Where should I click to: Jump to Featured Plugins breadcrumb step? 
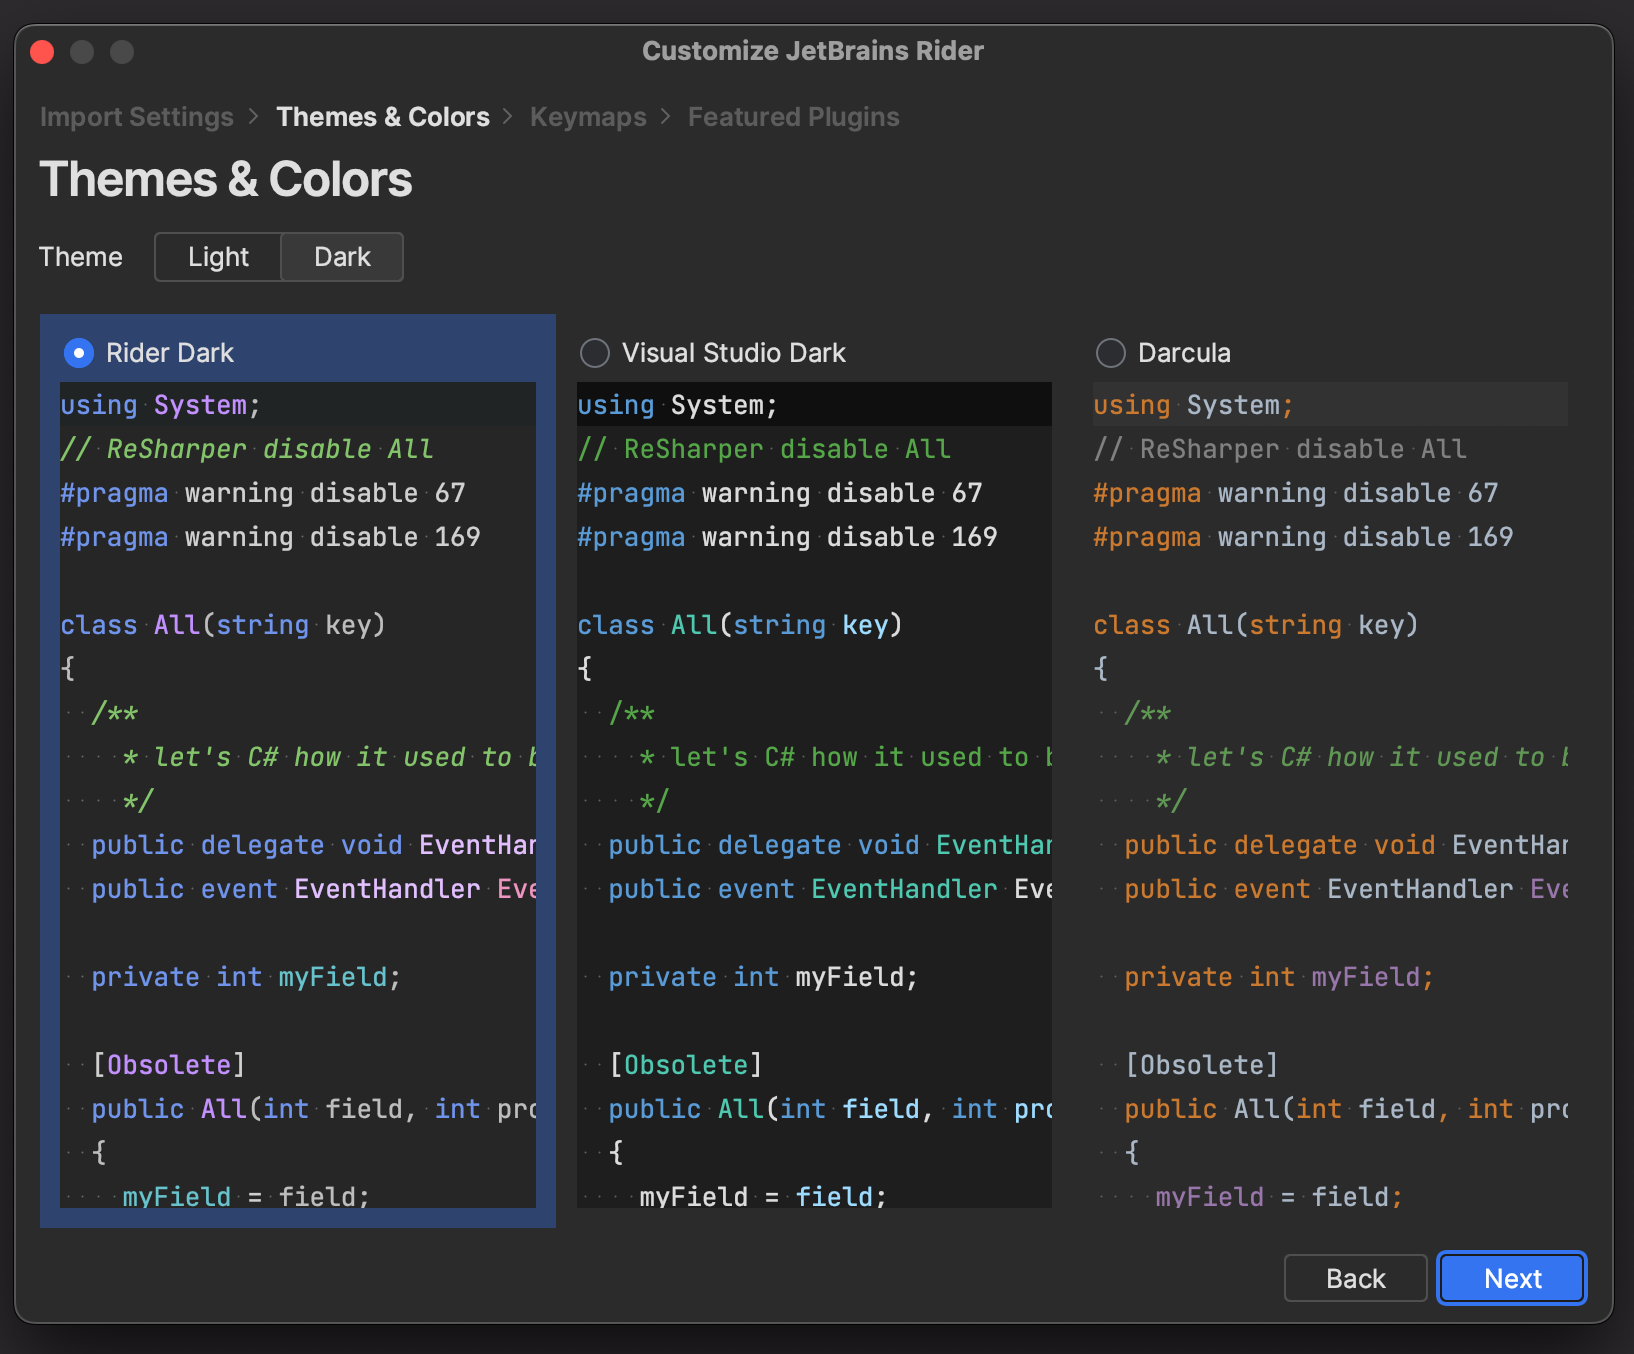click(793, 117)
